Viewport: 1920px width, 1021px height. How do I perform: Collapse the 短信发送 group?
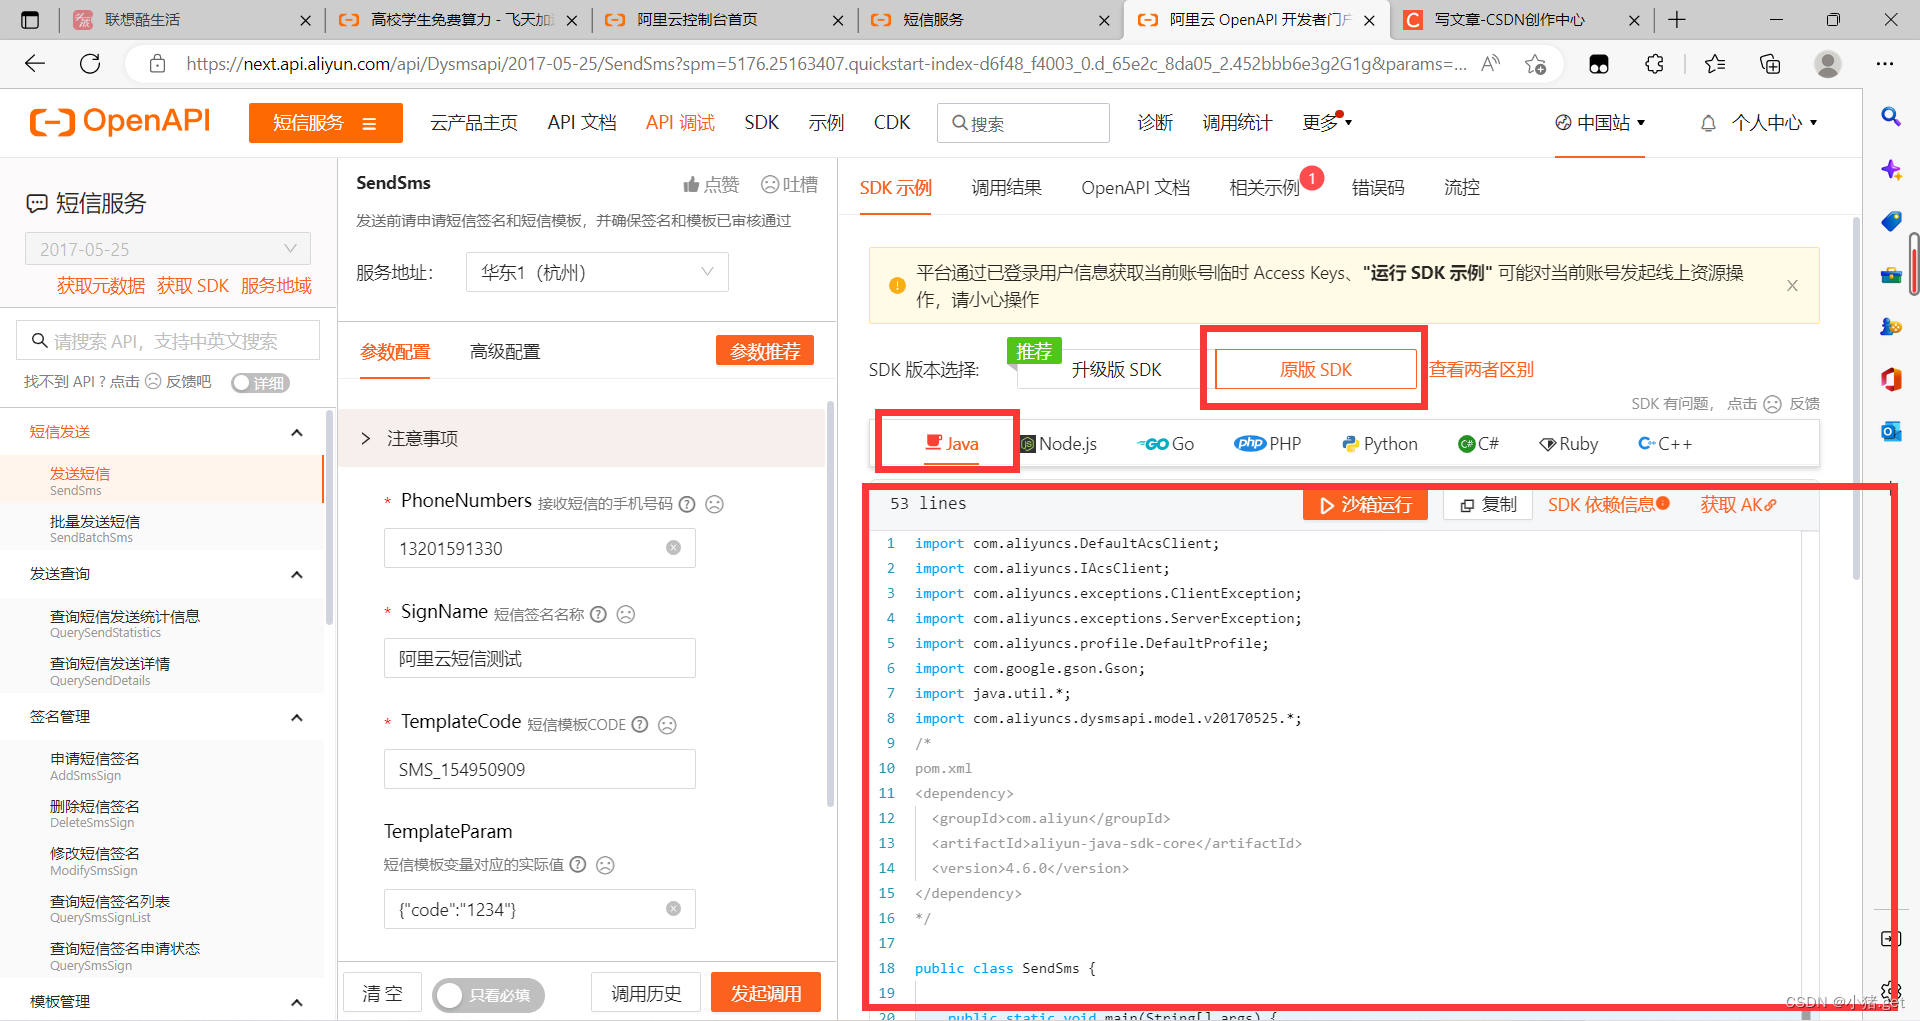point(297,432)
